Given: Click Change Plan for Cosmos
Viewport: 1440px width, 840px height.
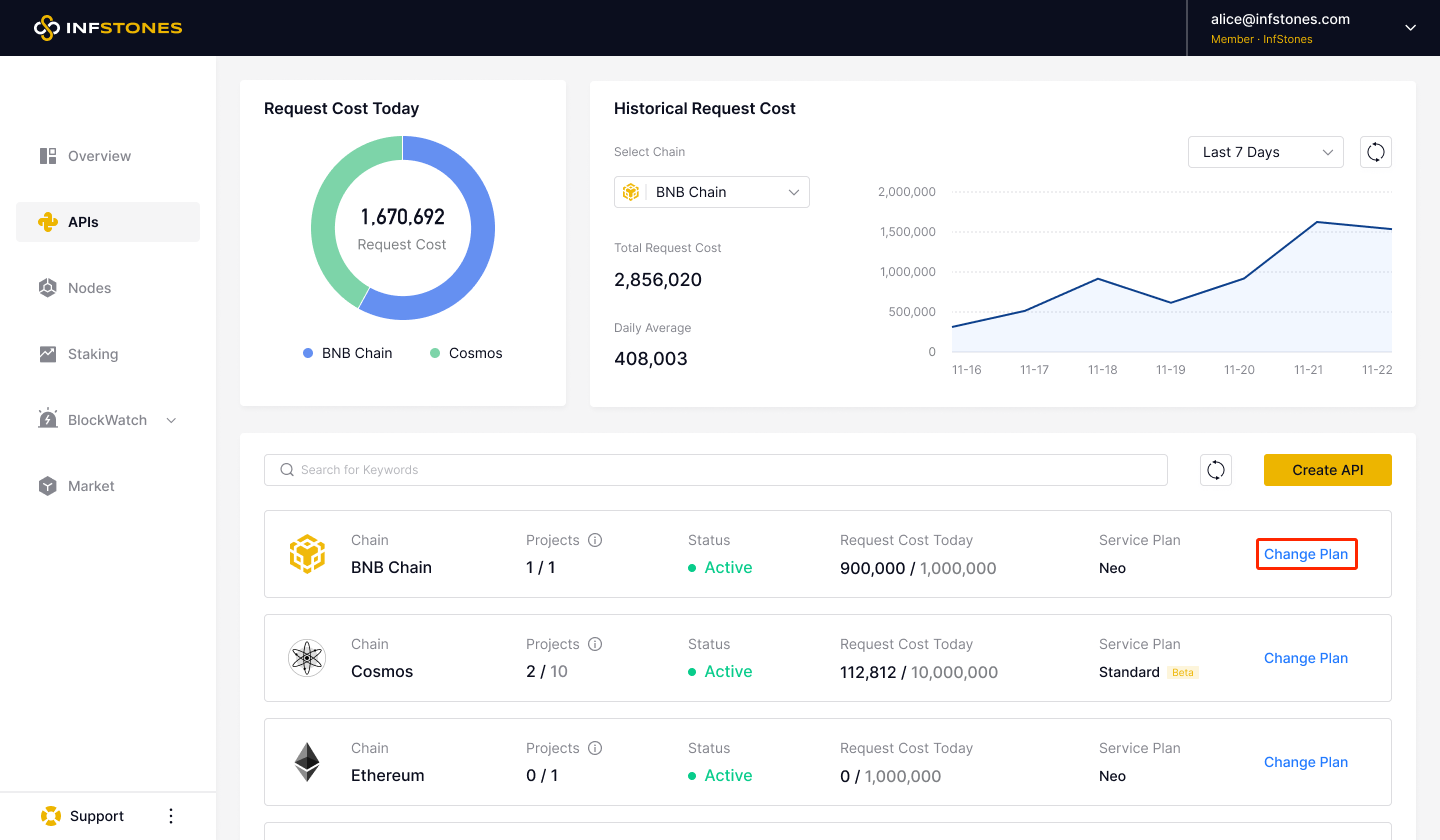Looking at the screenshot, I should tap(1306, 658).
